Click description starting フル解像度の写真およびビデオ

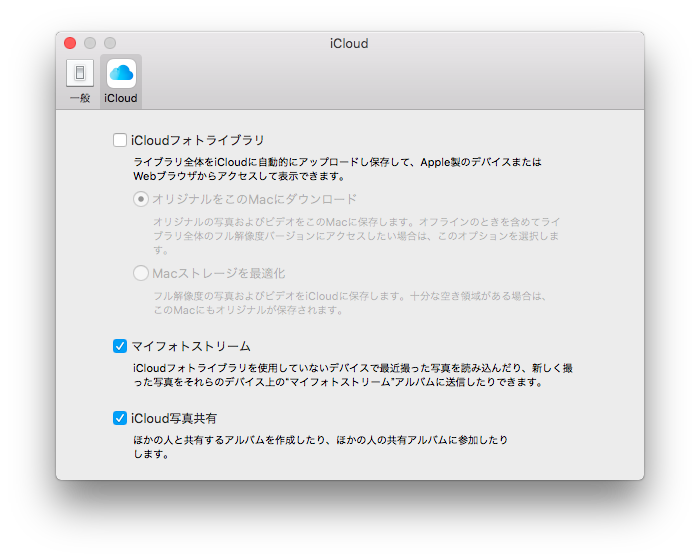[x=350, y=303]
